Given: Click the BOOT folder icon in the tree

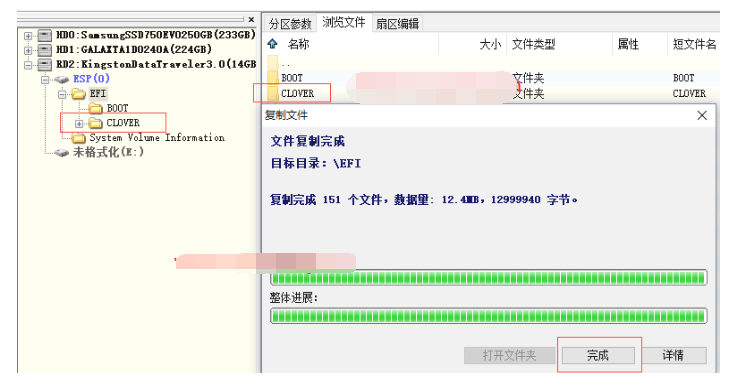Looking at the screenshot, I should pyautogui.click(x=96, y=109).
